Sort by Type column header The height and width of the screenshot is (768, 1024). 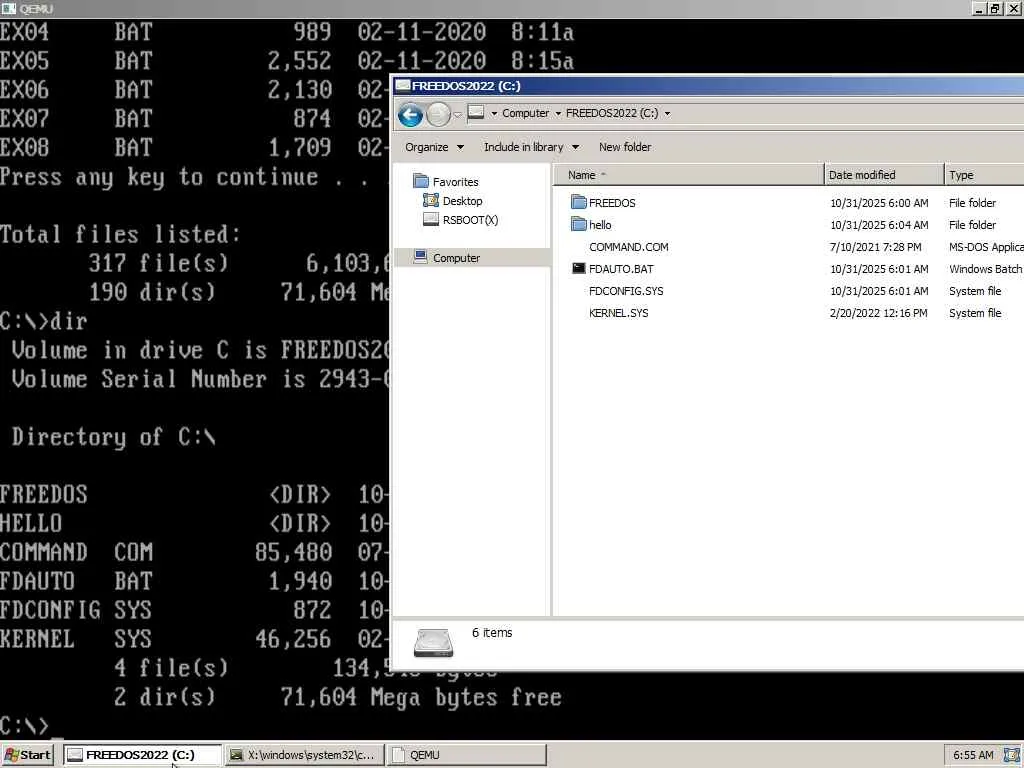click(x=984, y=175)
